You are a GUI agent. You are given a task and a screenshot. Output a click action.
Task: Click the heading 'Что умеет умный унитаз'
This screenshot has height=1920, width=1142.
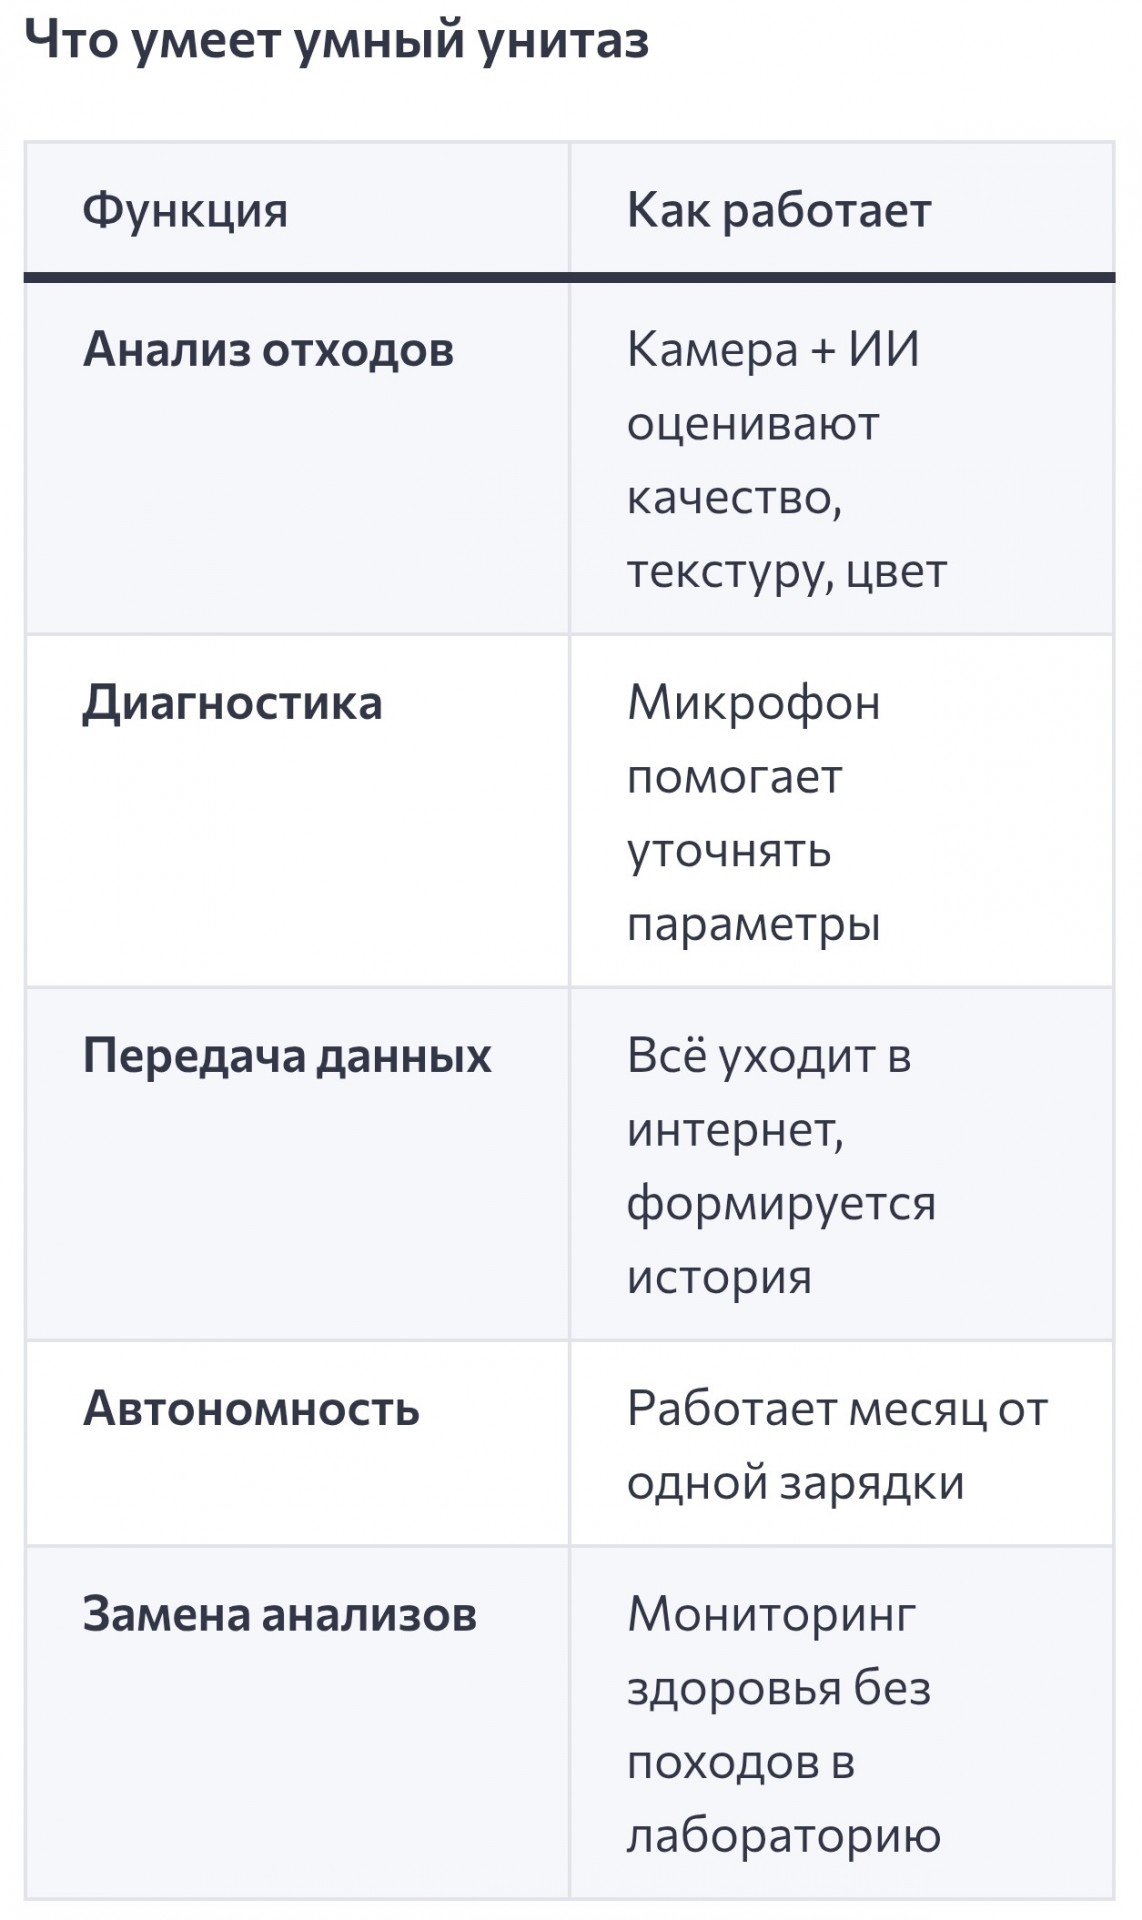pos(336,42)
